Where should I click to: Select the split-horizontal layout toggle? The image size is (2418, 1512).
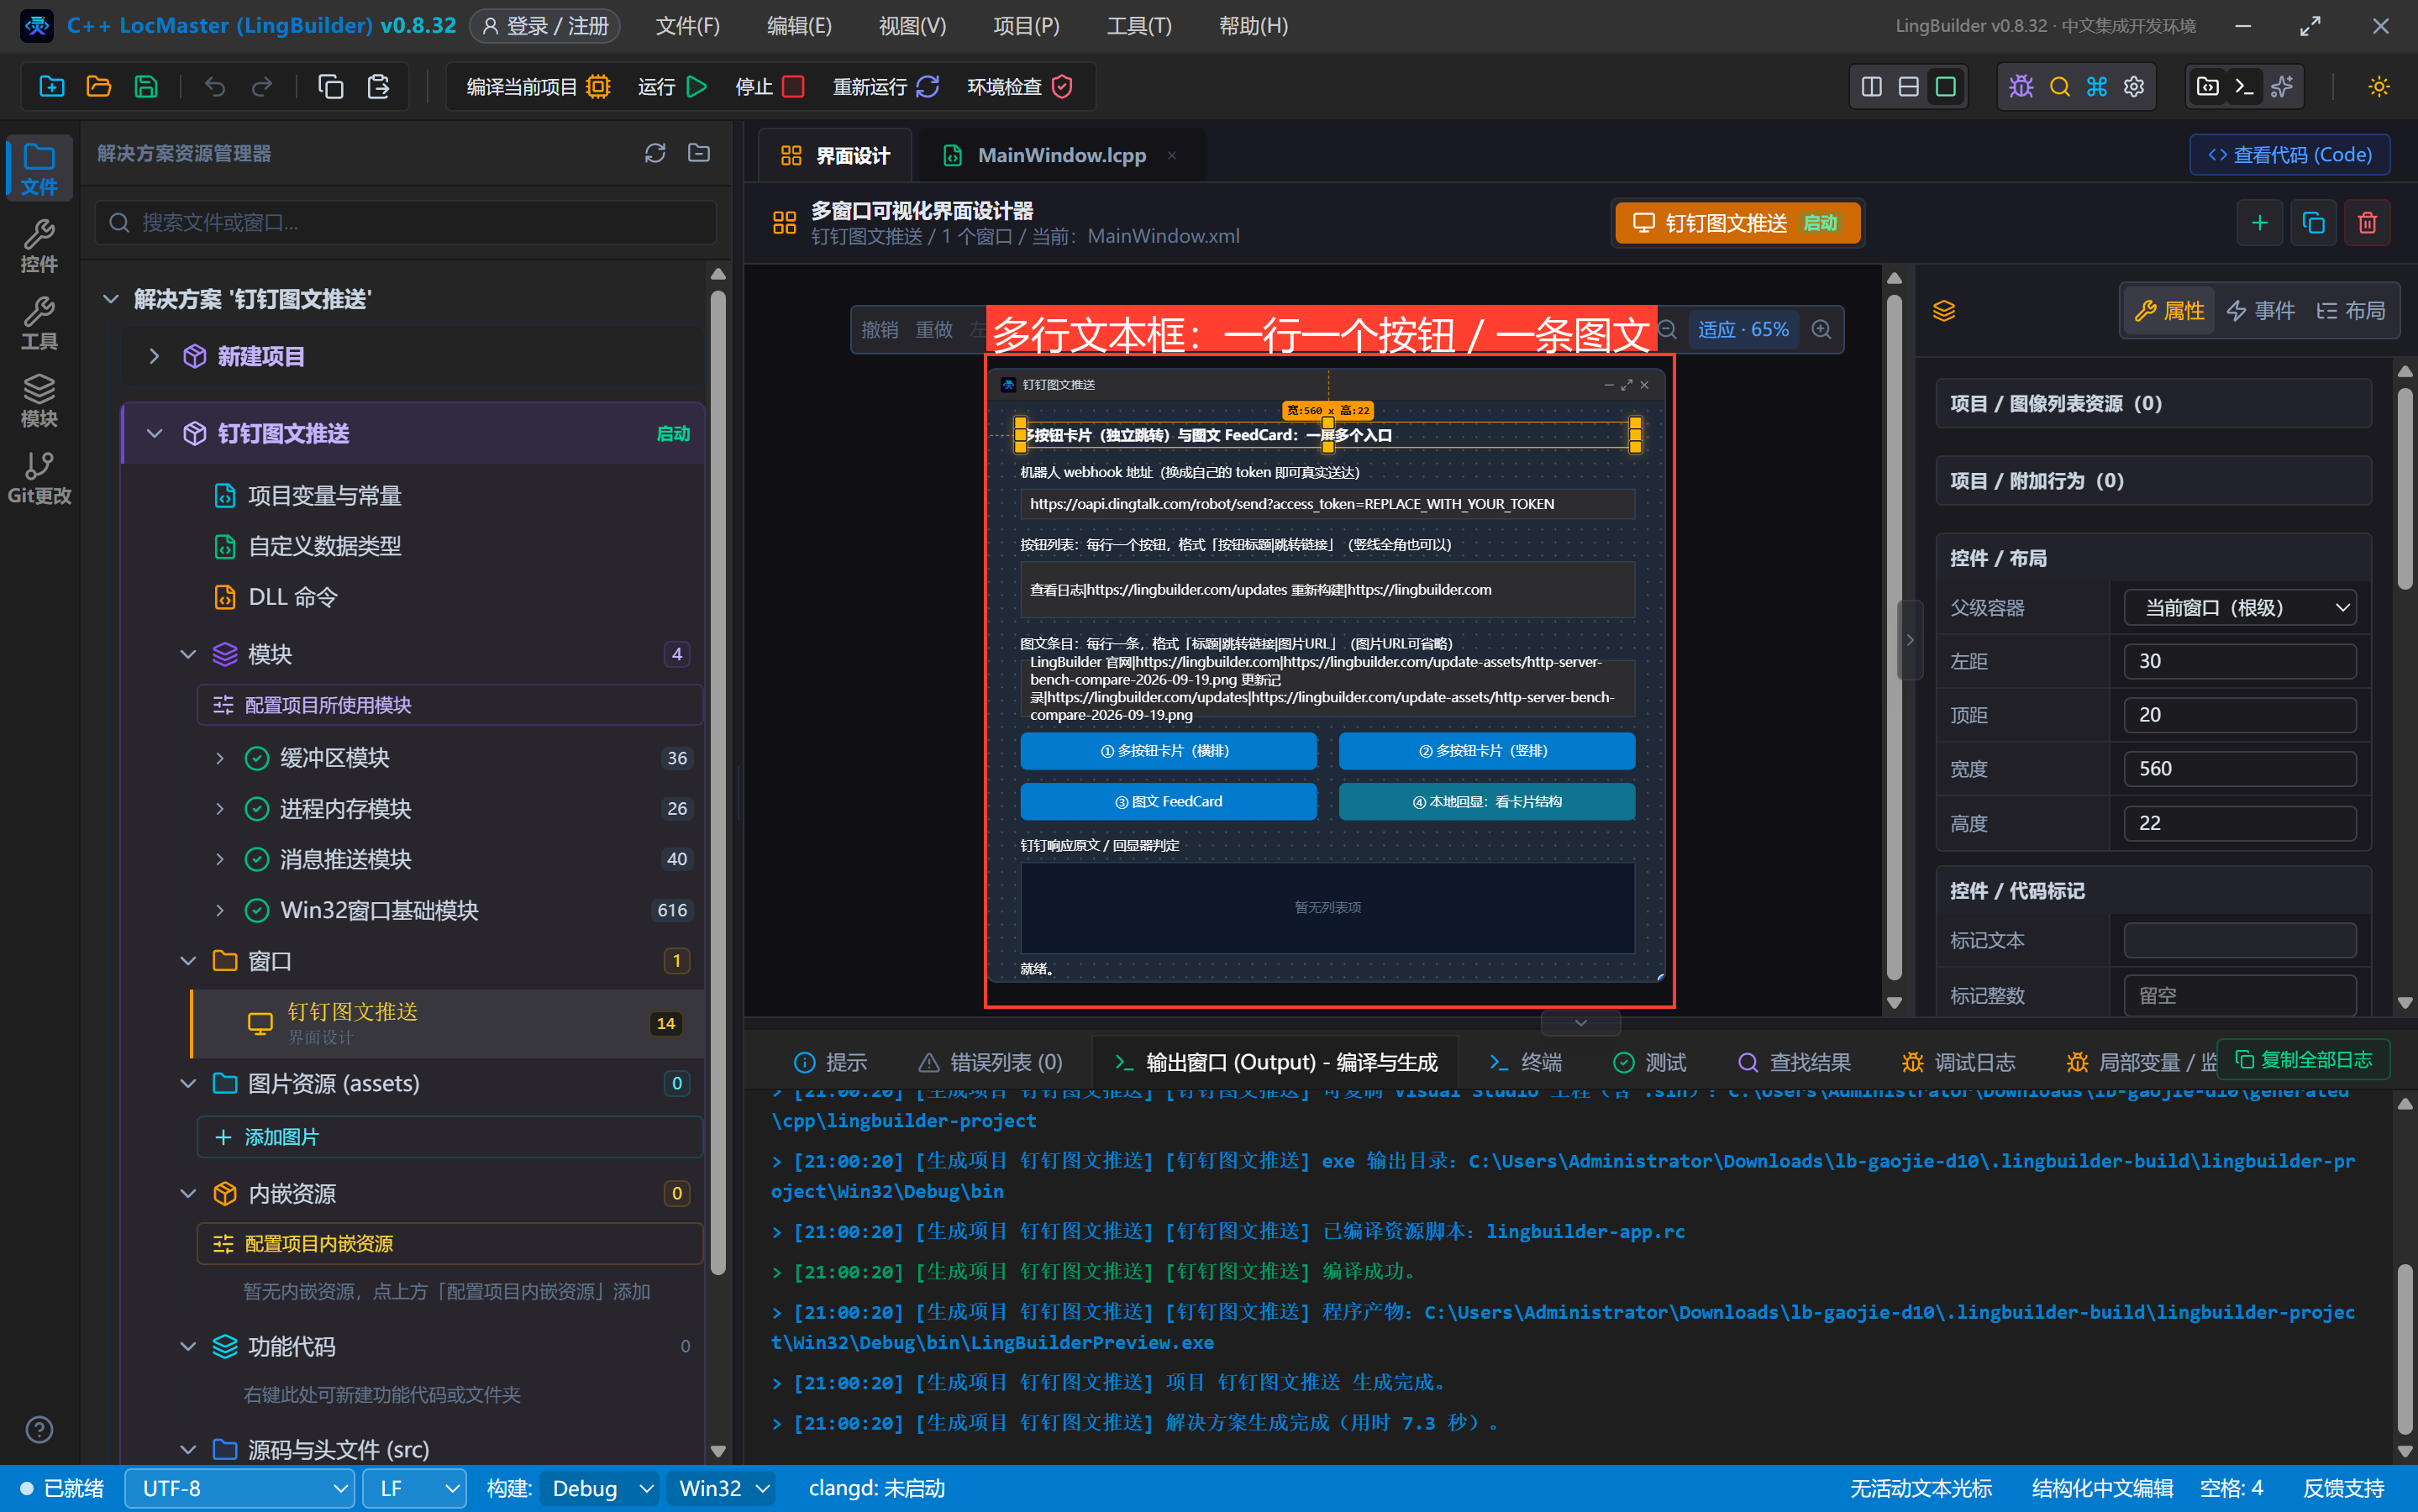1909,87
